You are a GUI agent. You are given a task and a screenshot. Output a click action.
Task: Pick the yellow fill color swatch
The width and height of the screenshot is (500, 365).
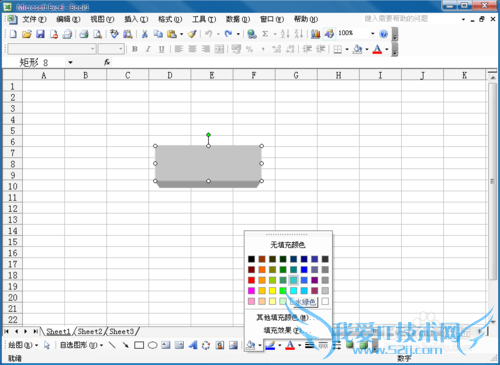click(273, 291)
